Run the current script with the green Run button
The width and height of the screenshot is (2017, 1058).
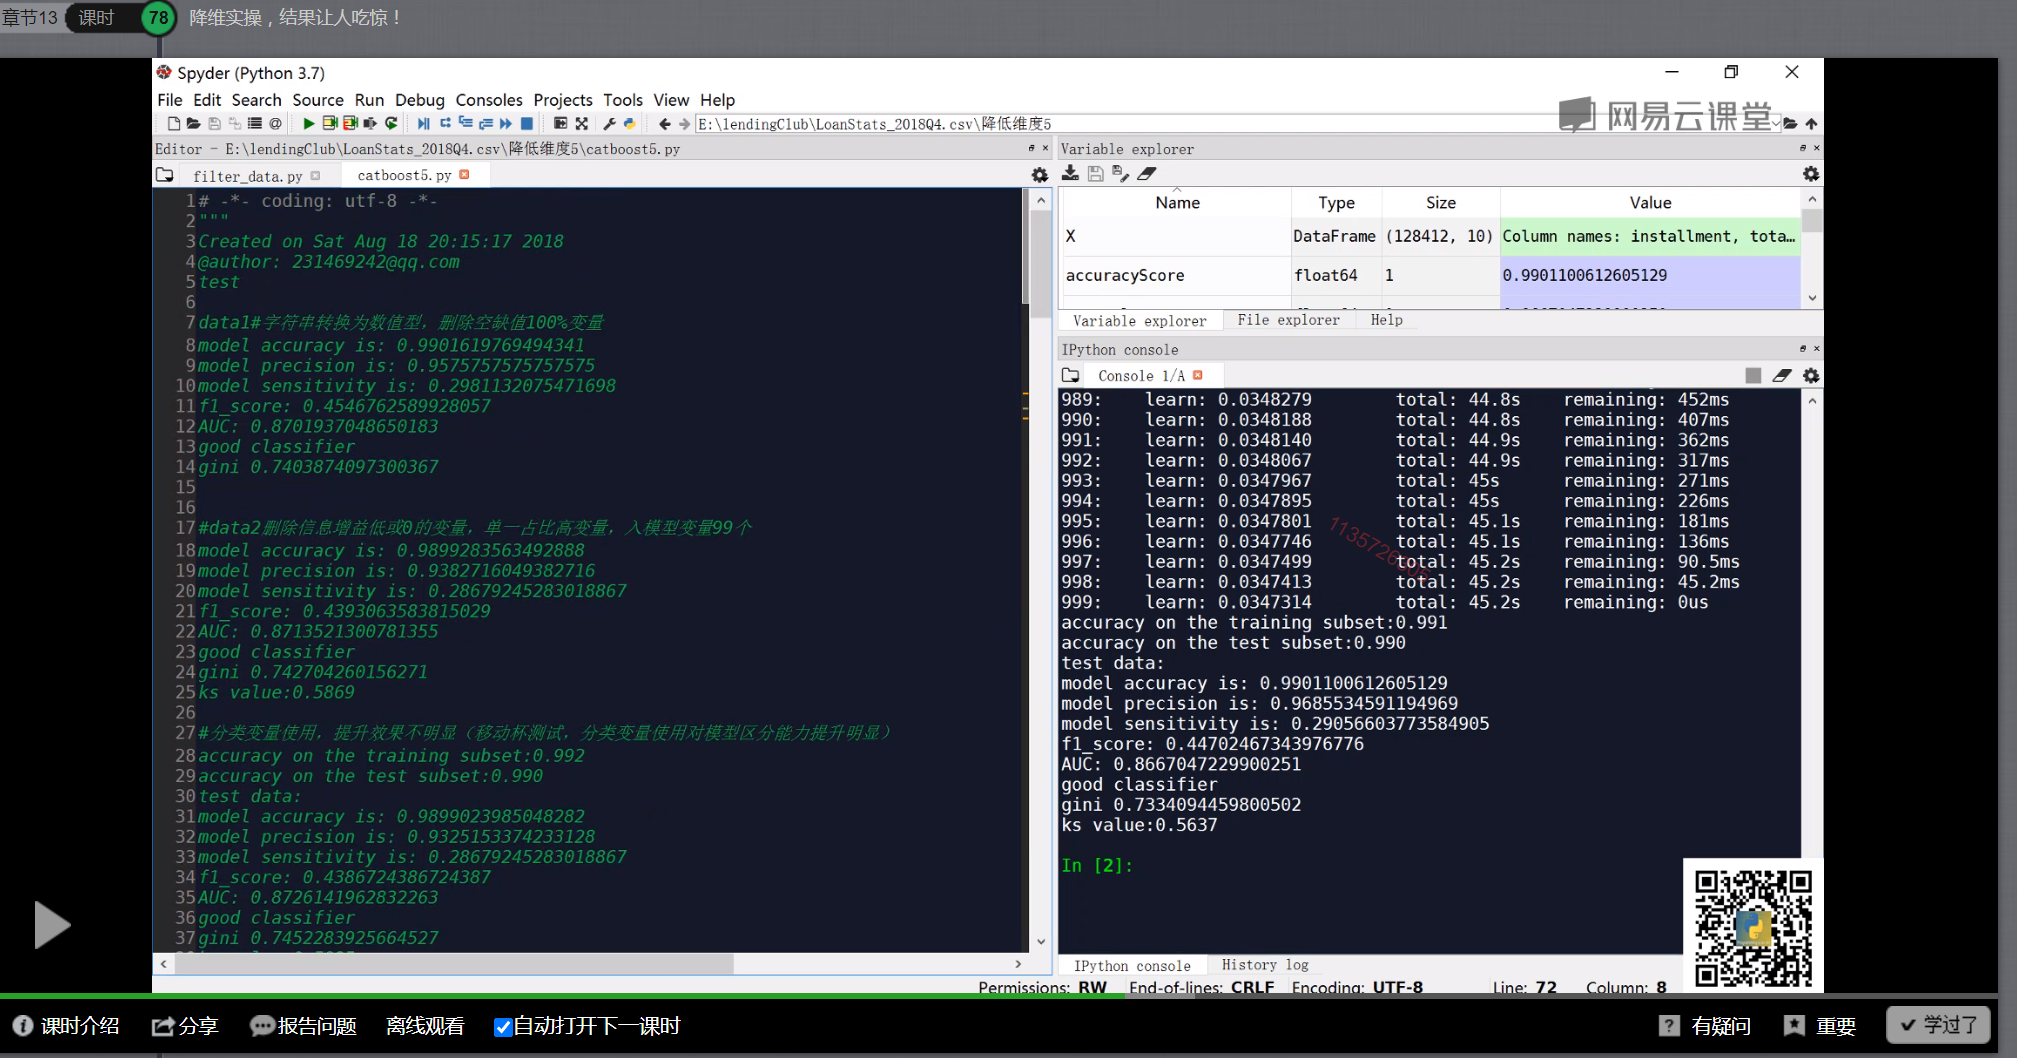309,123
